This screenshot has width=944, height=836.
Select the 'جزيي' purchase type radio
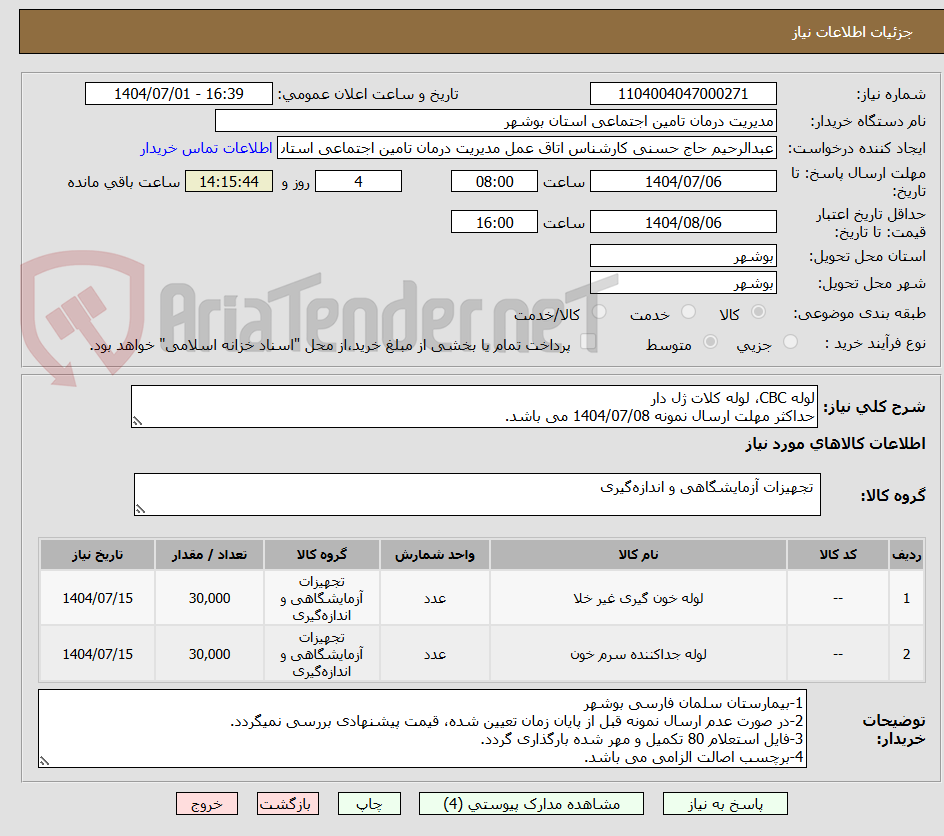point(790,342)
